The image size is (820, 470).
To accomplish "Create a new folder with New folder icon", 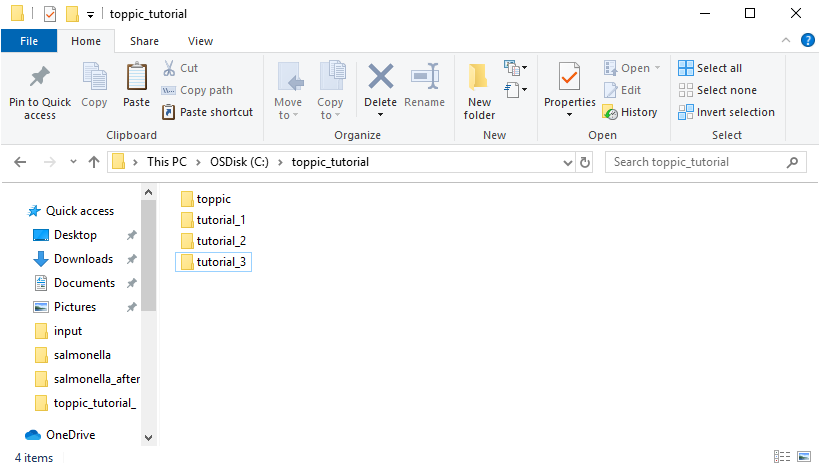I will click(479, 78).
